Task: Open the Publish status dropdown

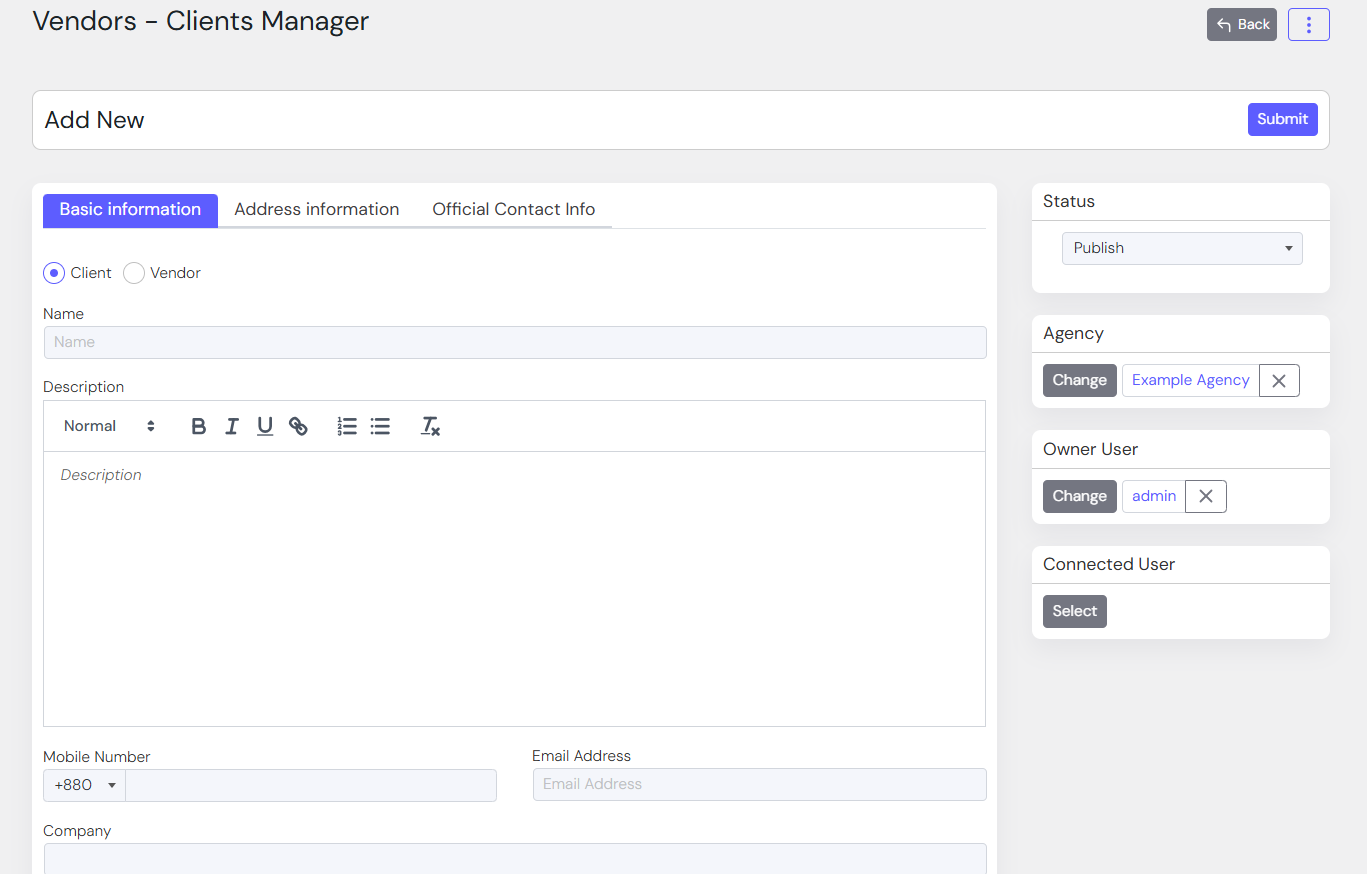Action: (1181, 248)
